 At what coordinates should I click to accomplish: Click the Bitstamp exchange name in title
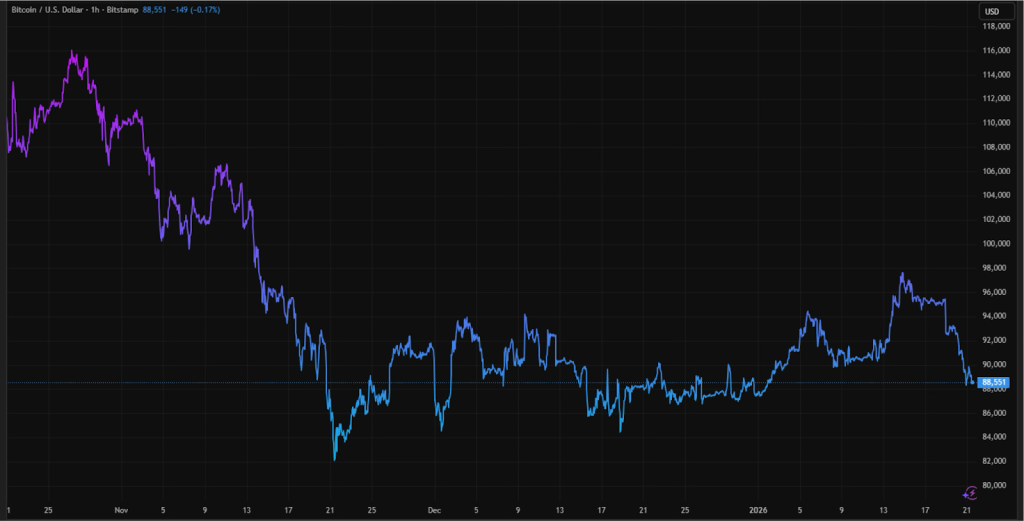(x=122, y=10)
